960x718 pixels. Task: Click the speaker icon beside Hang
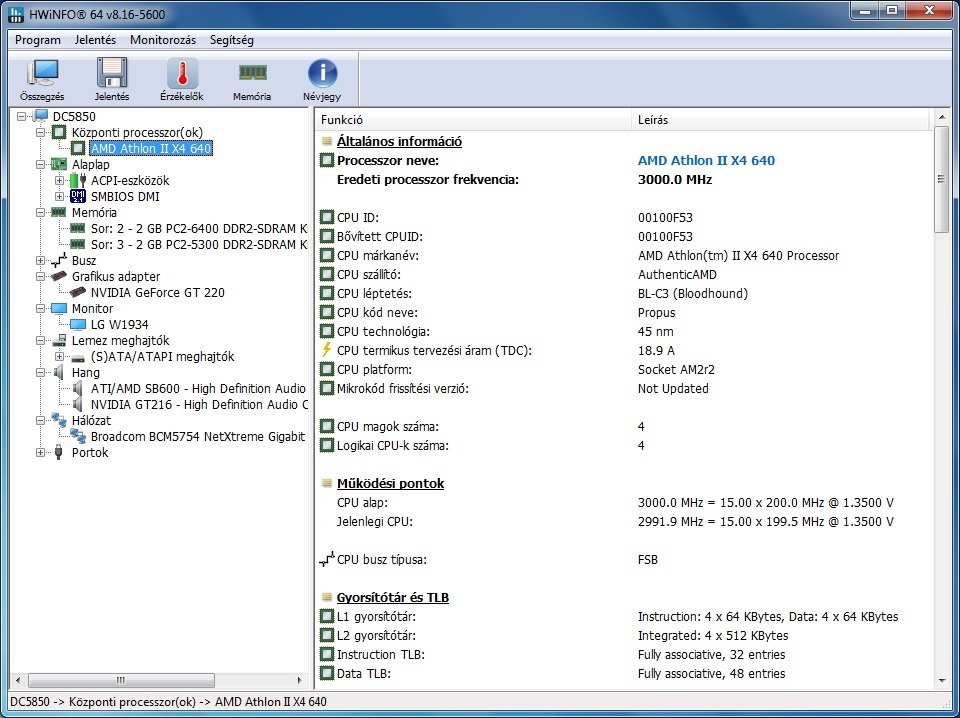click(x=59, y=372)
